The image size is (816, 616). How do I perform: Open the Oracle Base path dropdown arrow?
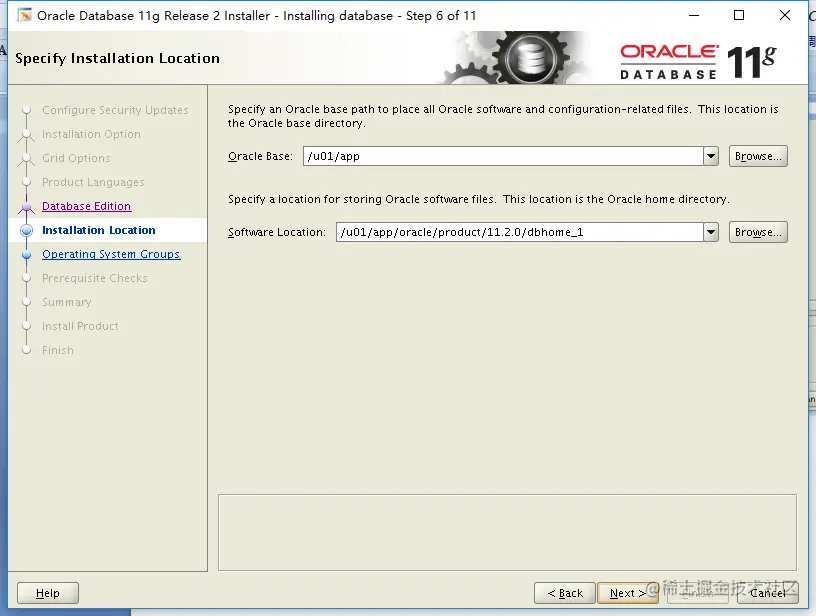pos(710,156)
